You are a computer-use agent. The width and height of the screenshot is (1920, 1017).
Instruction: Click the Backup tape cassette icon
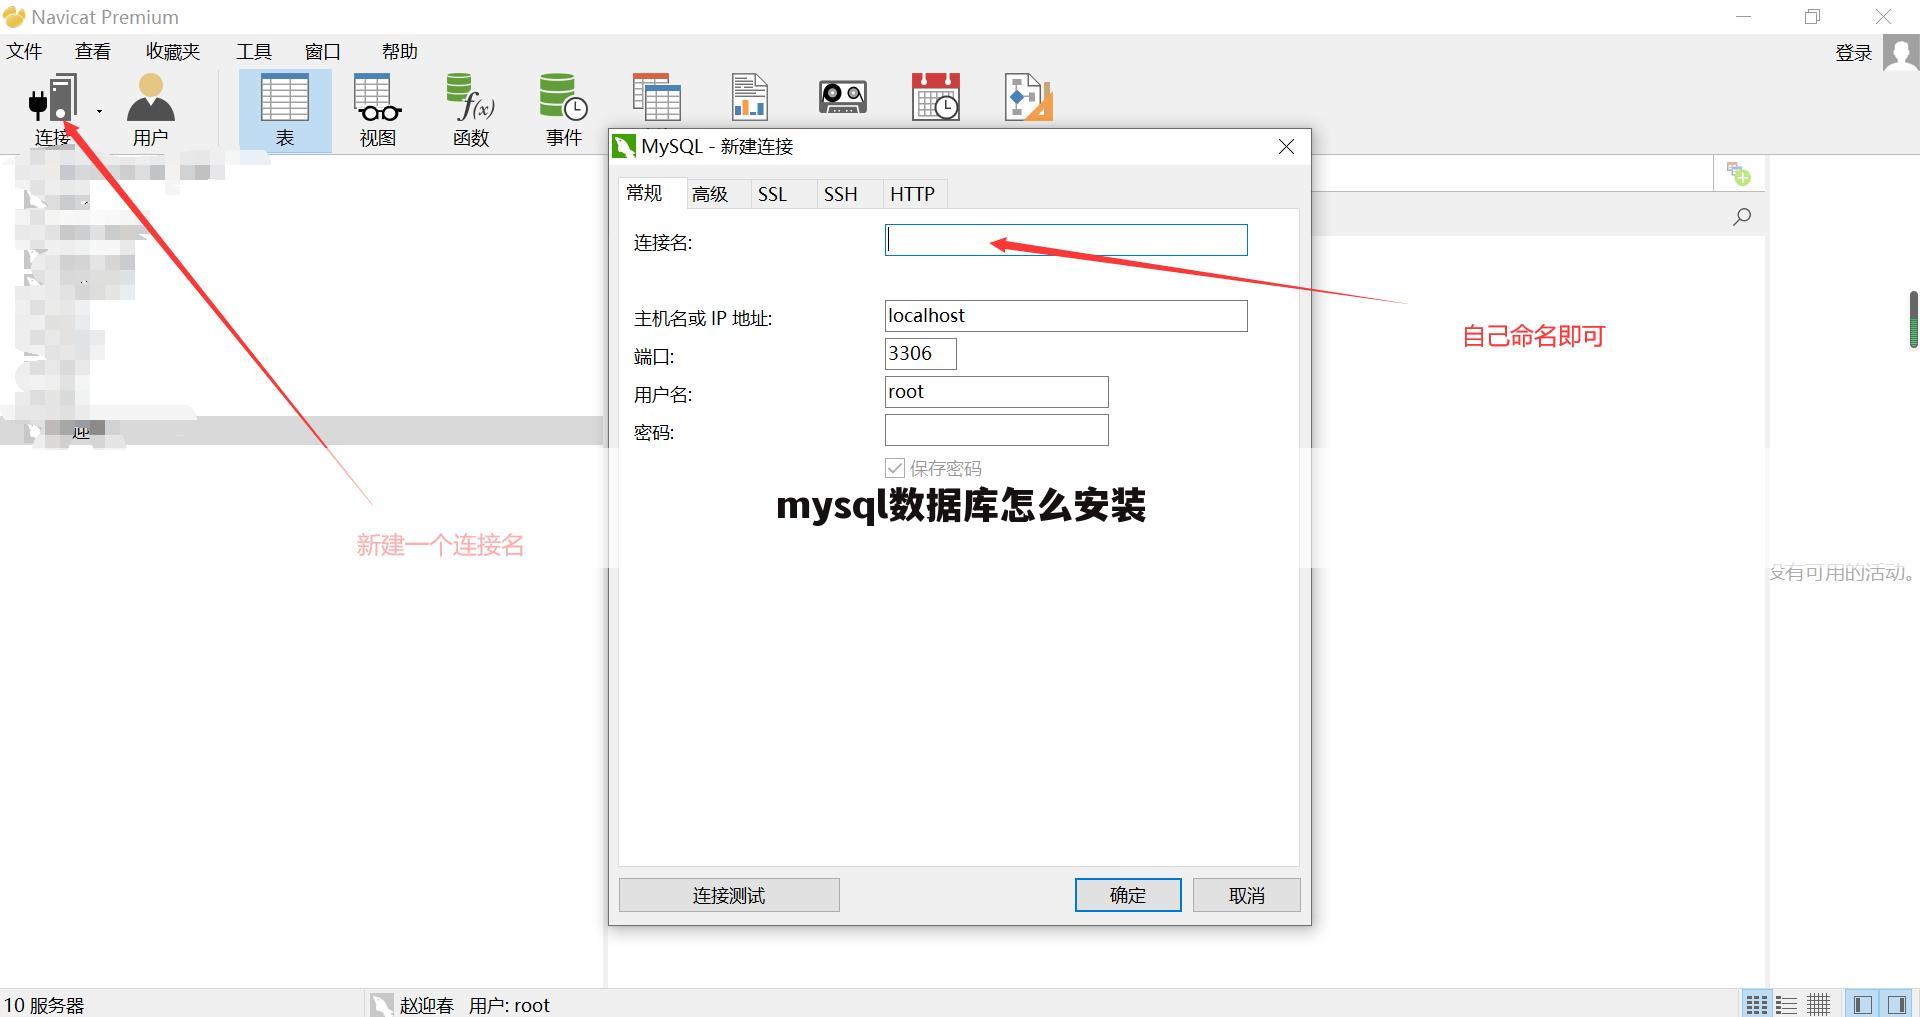click(843, 97)
